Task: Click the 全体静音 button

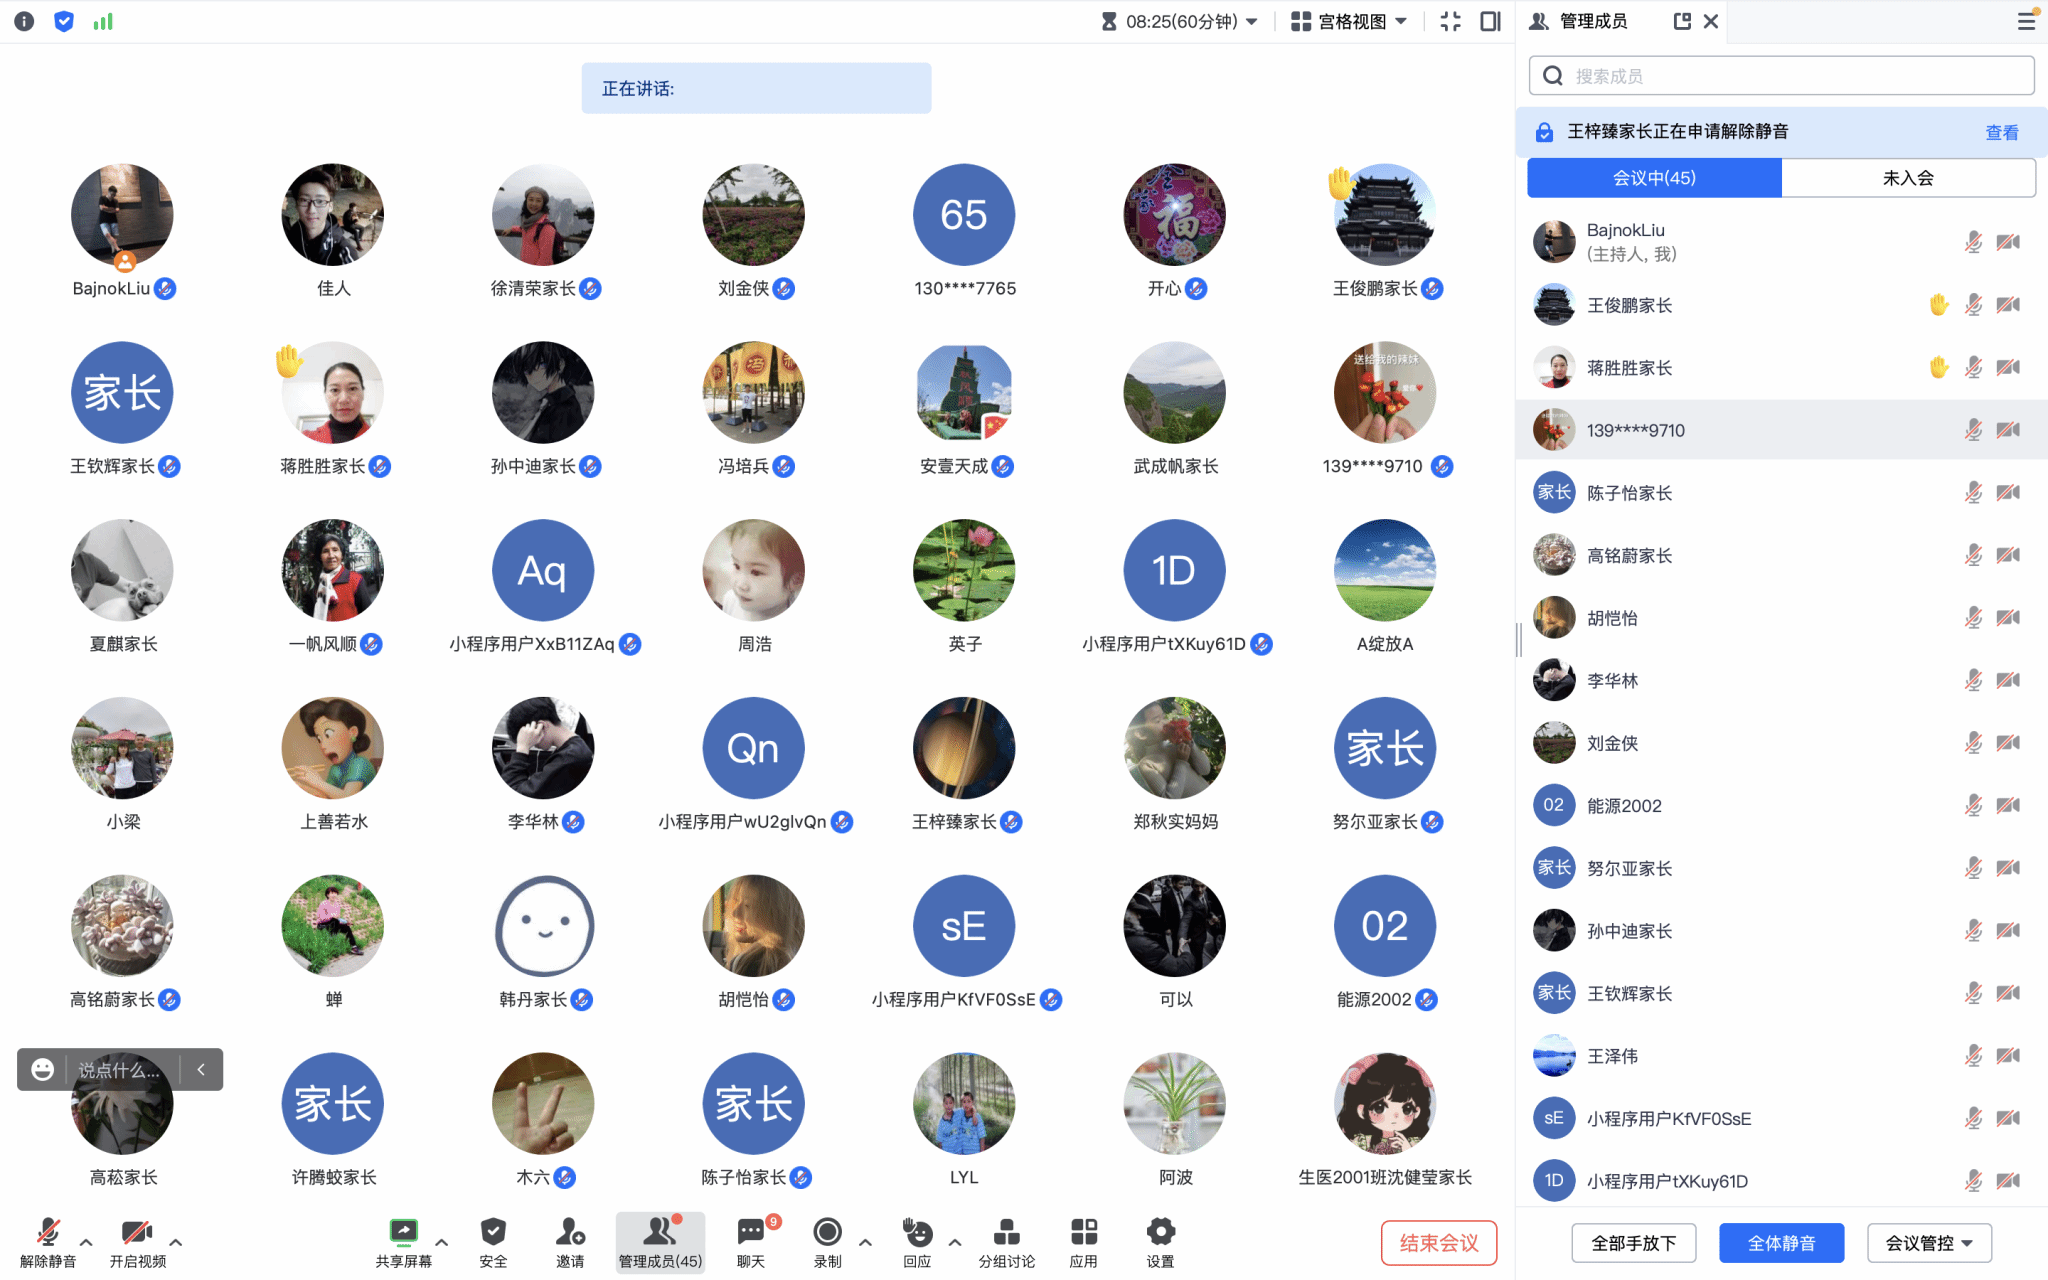Action: (1781, 1243)
